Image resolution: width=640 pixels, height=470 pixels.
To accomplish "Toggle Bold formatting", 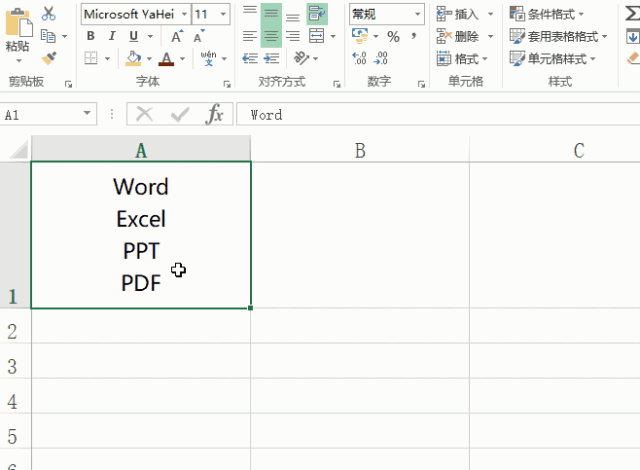I will (x=91, y=36).
